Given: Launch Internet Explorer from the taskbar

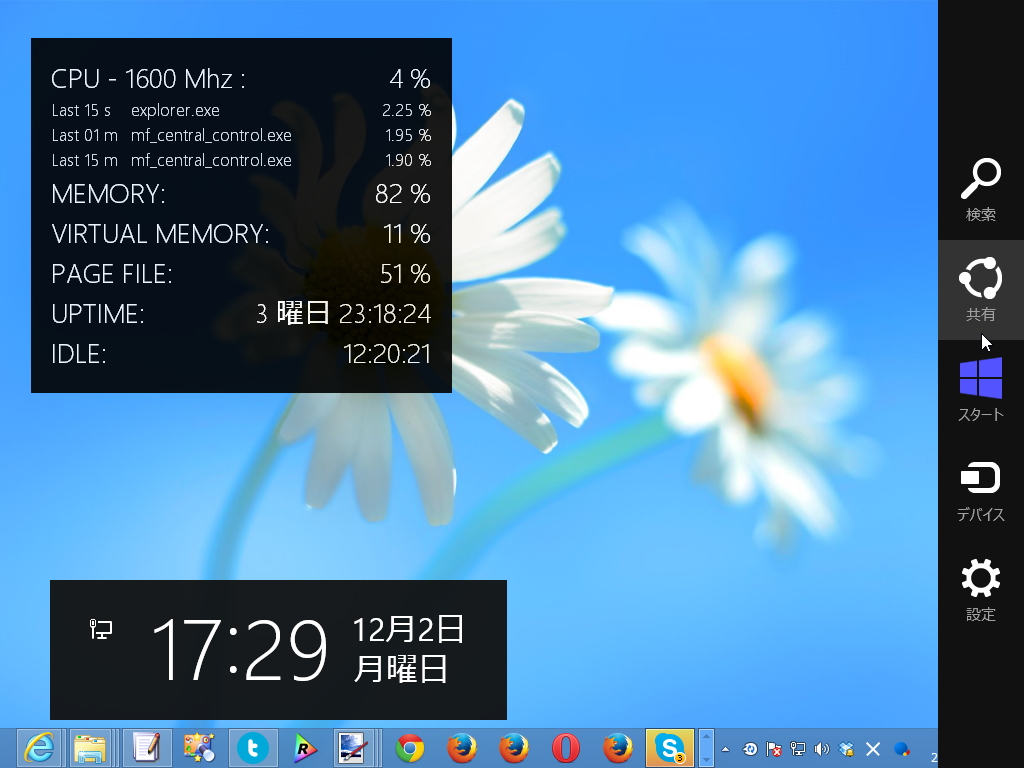Looking at the screenshot, I should coord(39,748).
